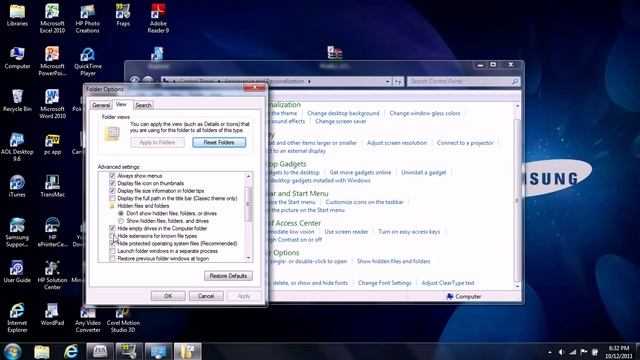This screenshot has height=360, width=640.
Task: Switch to the View tab
Action: click(x=121, y=104)
